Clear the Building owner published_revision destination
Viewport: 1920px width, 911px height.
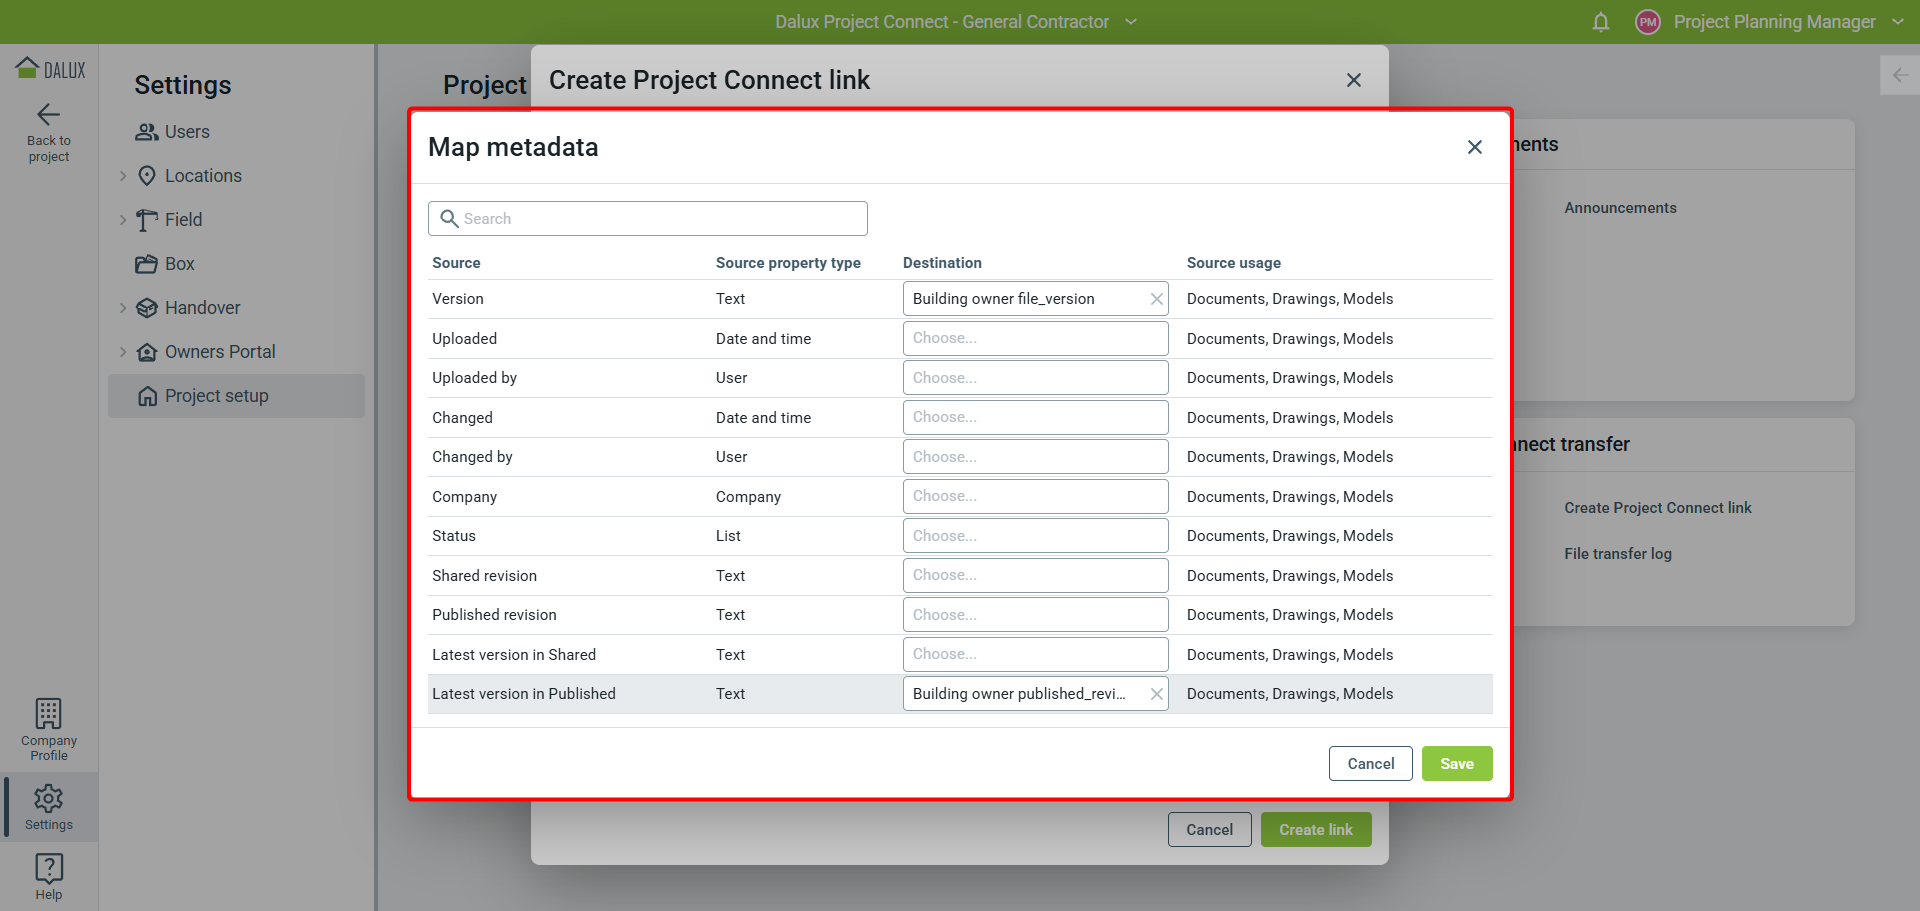1156,694
